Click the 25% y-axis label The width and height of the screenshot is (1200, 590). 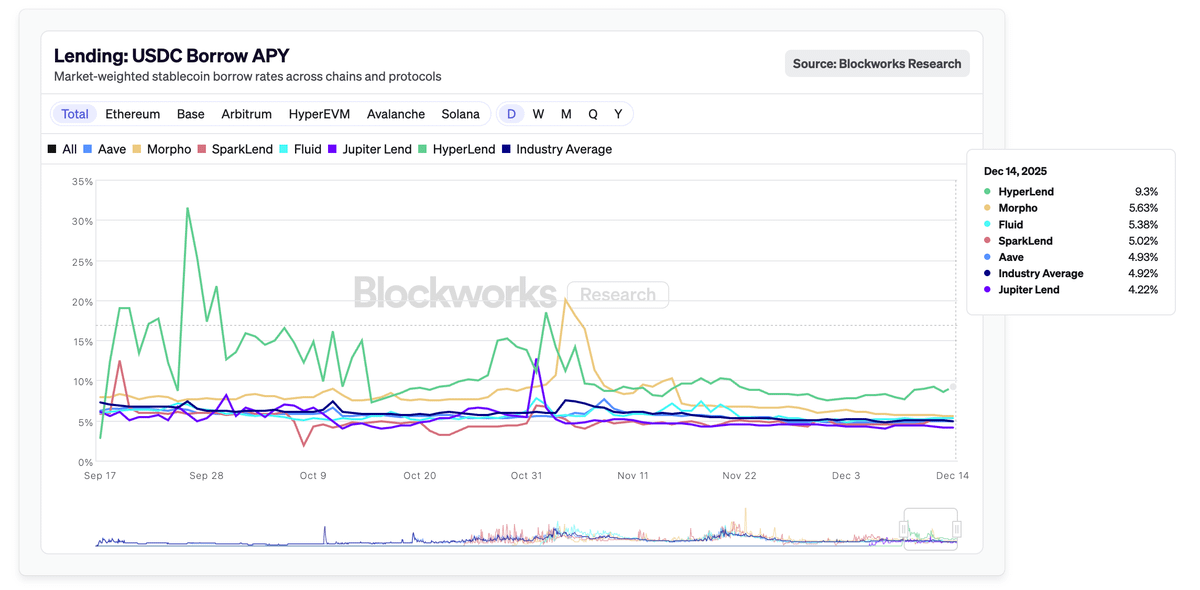coord(83,262)
